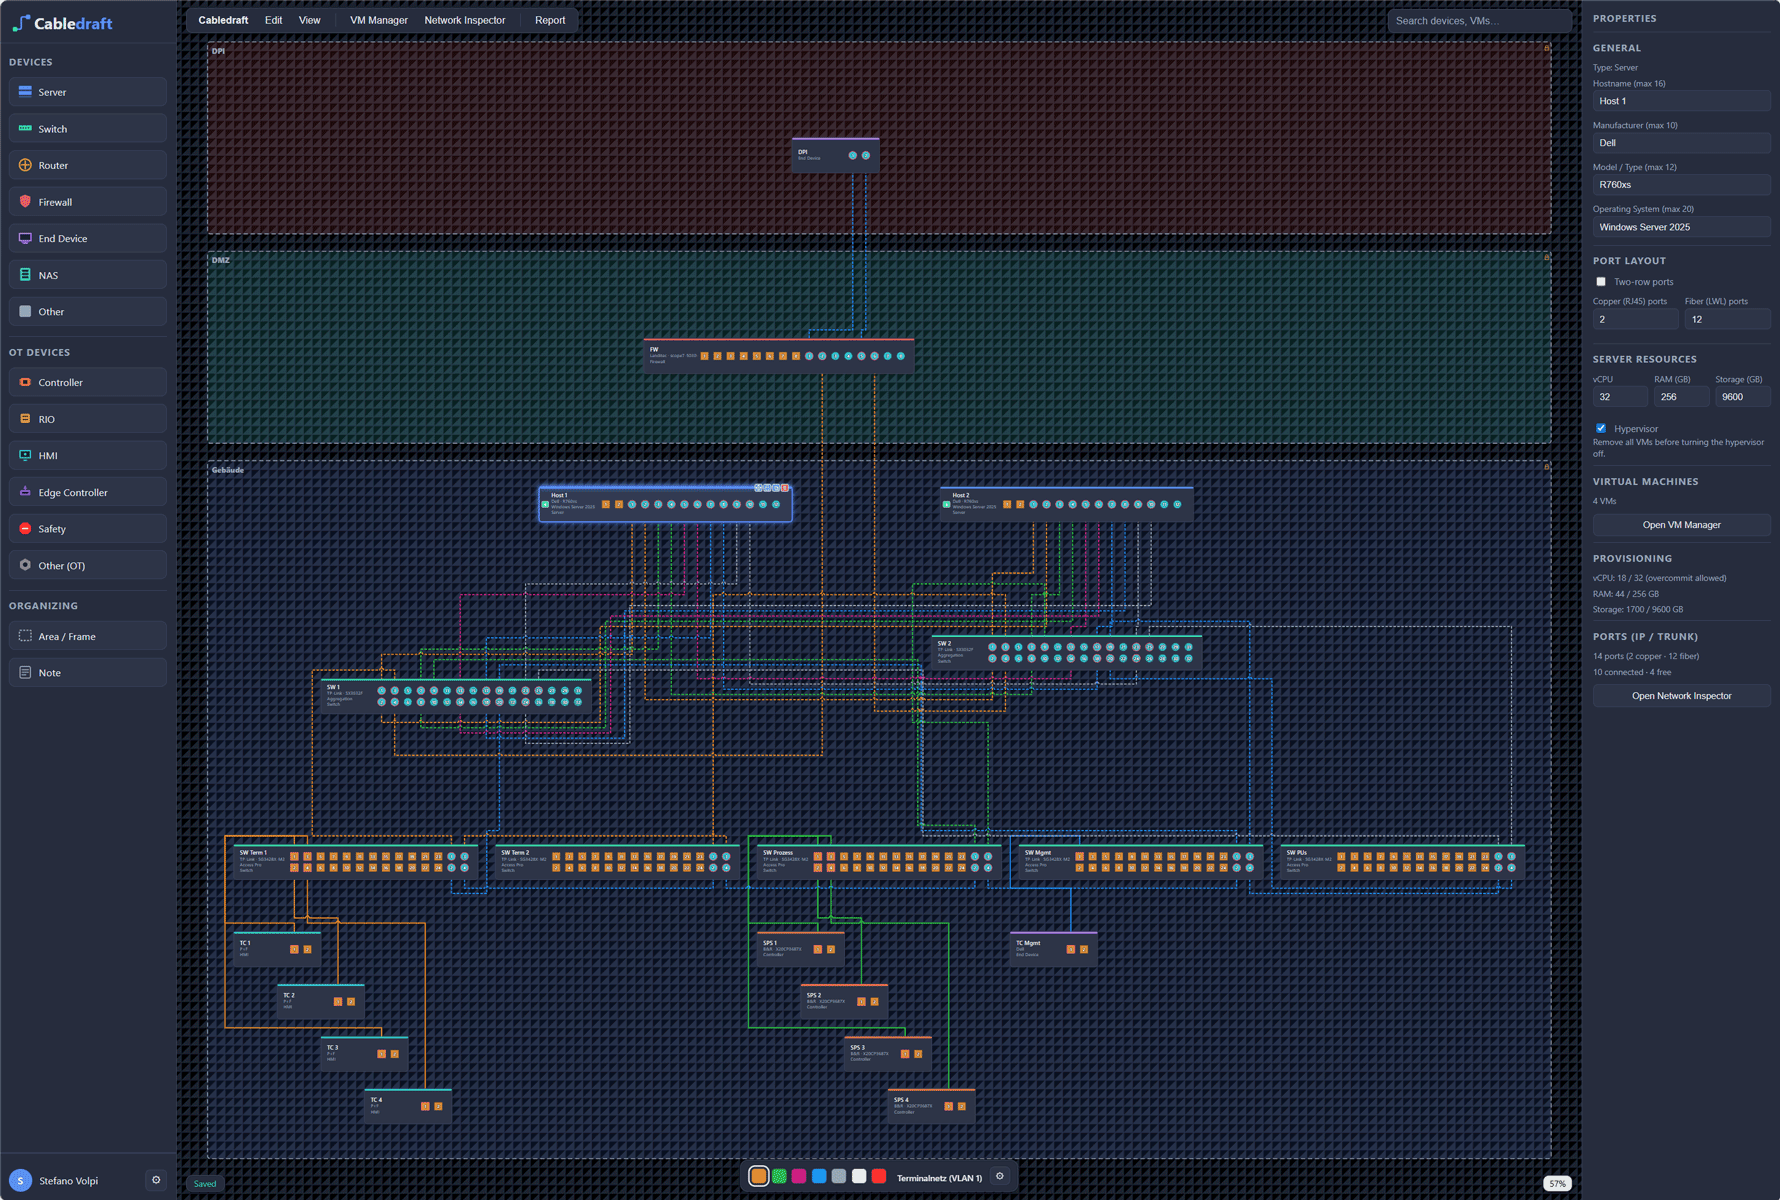Pick the Router device in the palette

(x=88, y=165)
